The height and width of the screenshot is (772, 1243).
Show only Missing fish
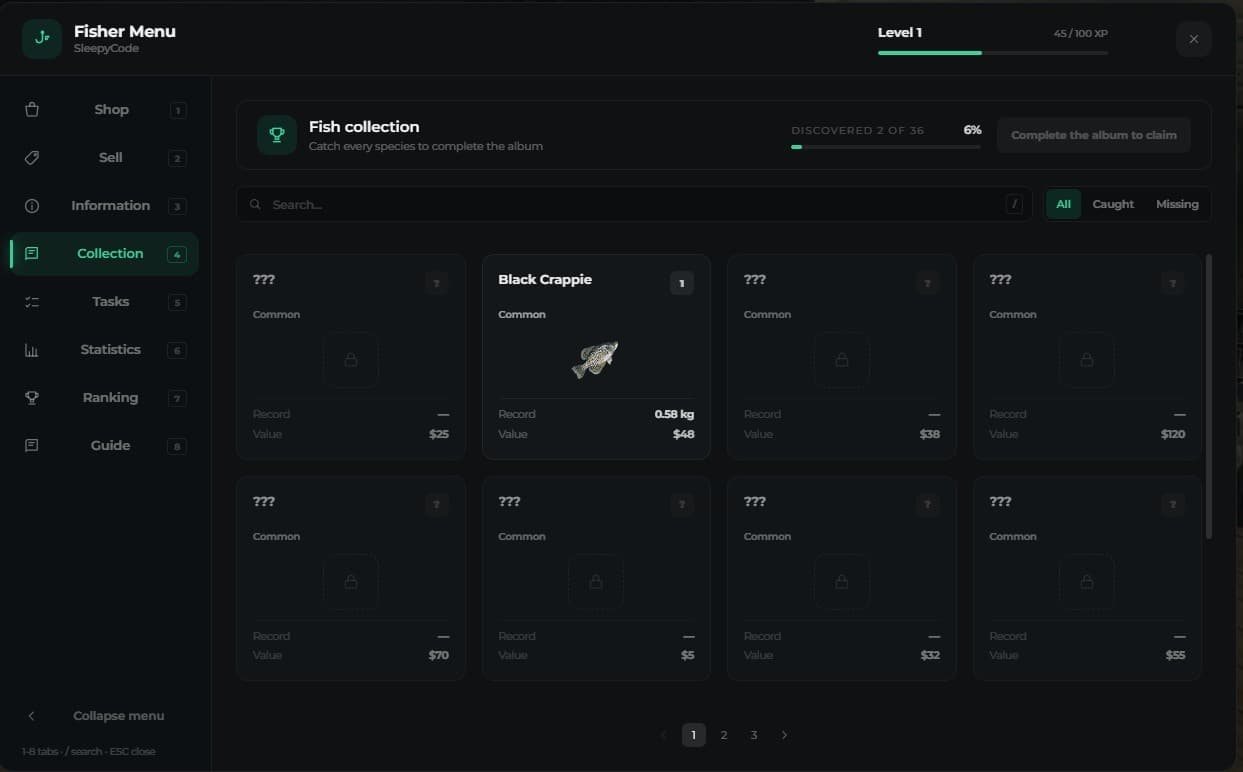tap(1177, 204)
